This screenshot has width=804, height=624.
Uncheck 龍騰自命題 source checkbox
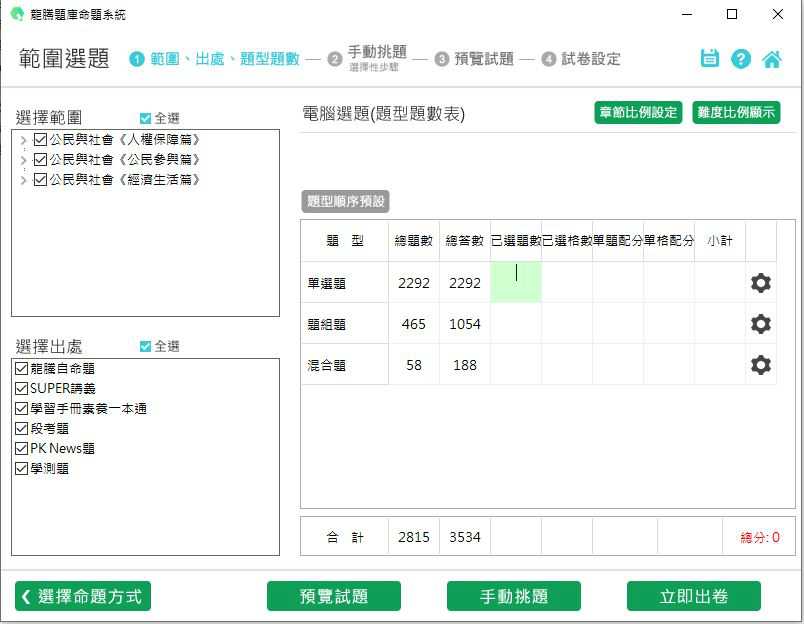coord(22,368)
